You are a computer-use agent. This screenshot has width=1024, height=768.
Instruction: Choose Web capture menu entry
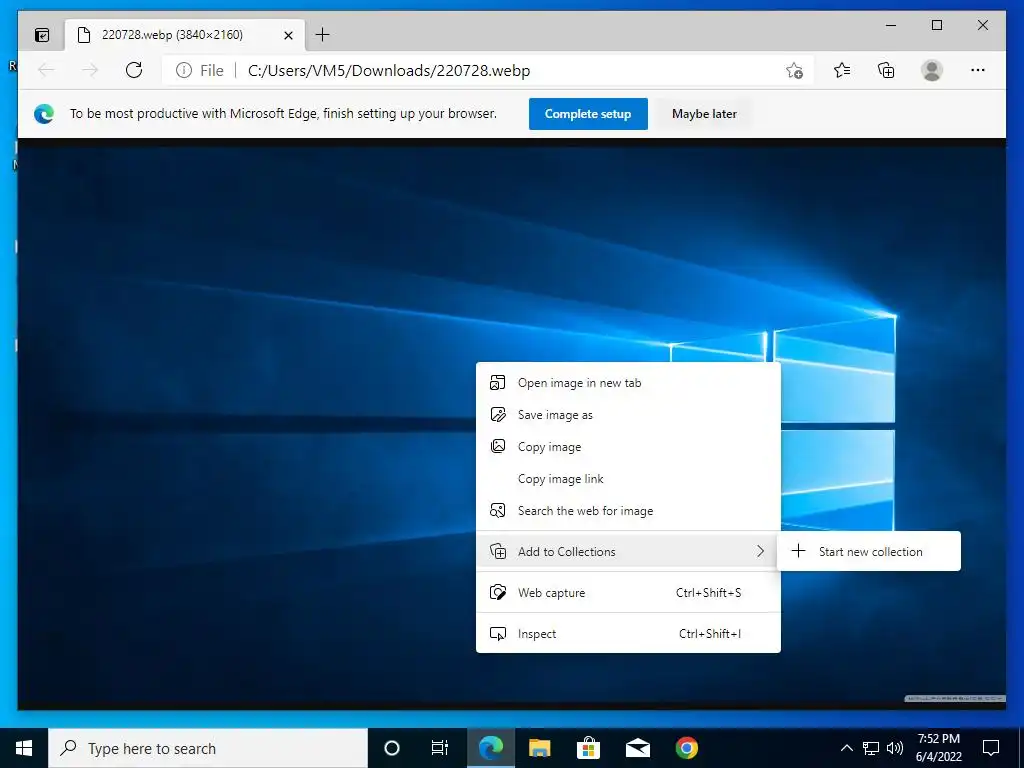click(x=628, y=592)
